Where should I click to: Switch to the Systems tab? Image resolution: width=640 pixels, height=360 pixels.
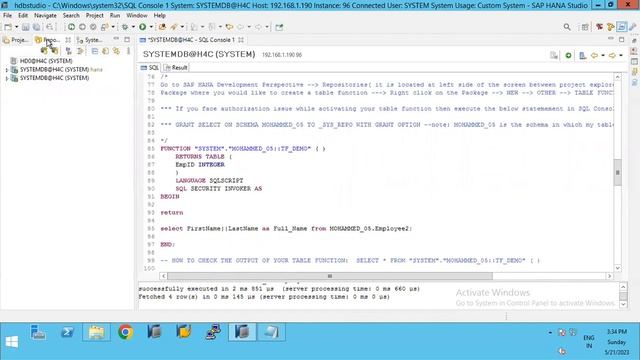(x=89, y=40)
